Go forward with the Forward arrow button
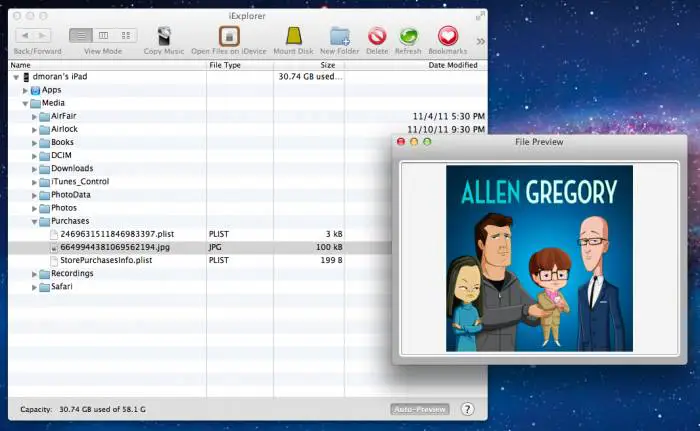Viewport: 700px width, 431px height. click(x=42, y=35)
